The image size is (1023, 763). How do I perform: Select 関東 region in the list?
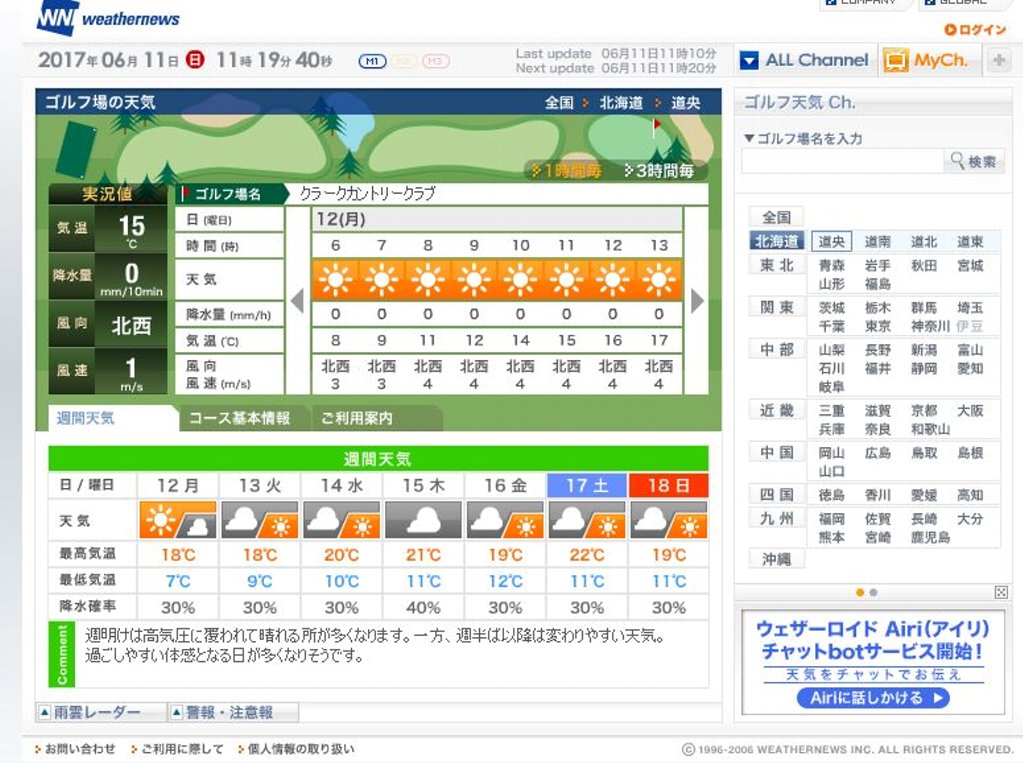point(776,307)
